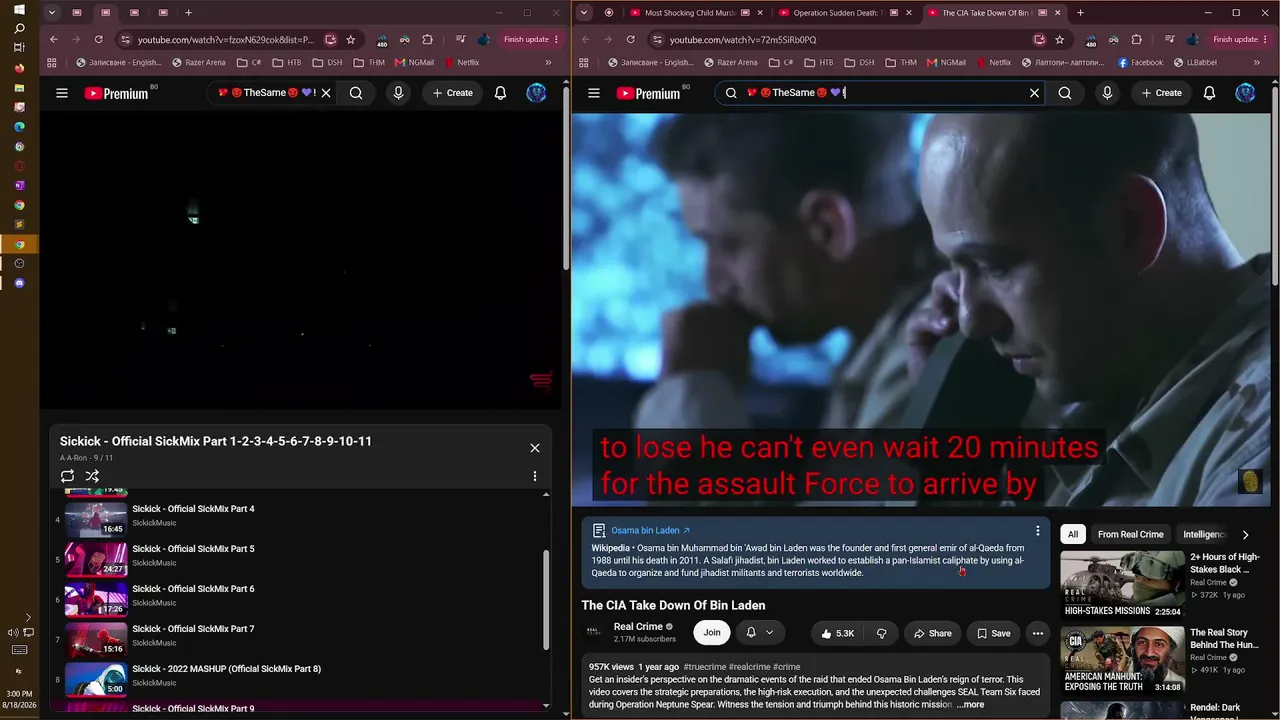The image size is (1280, 720).
Task: Start voice search in left YouTube window
Action: (398, 93)
